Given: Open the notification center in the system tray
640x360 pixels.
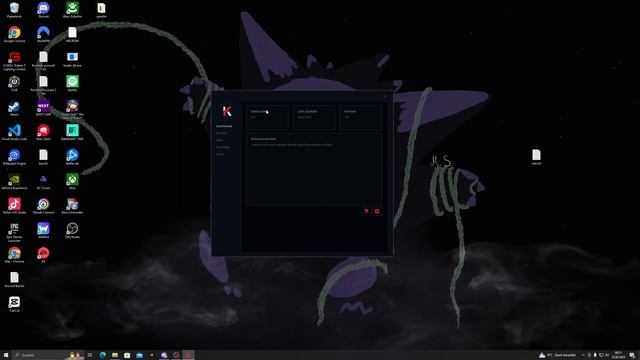Looking at the screenshot, I should [632, 355].
